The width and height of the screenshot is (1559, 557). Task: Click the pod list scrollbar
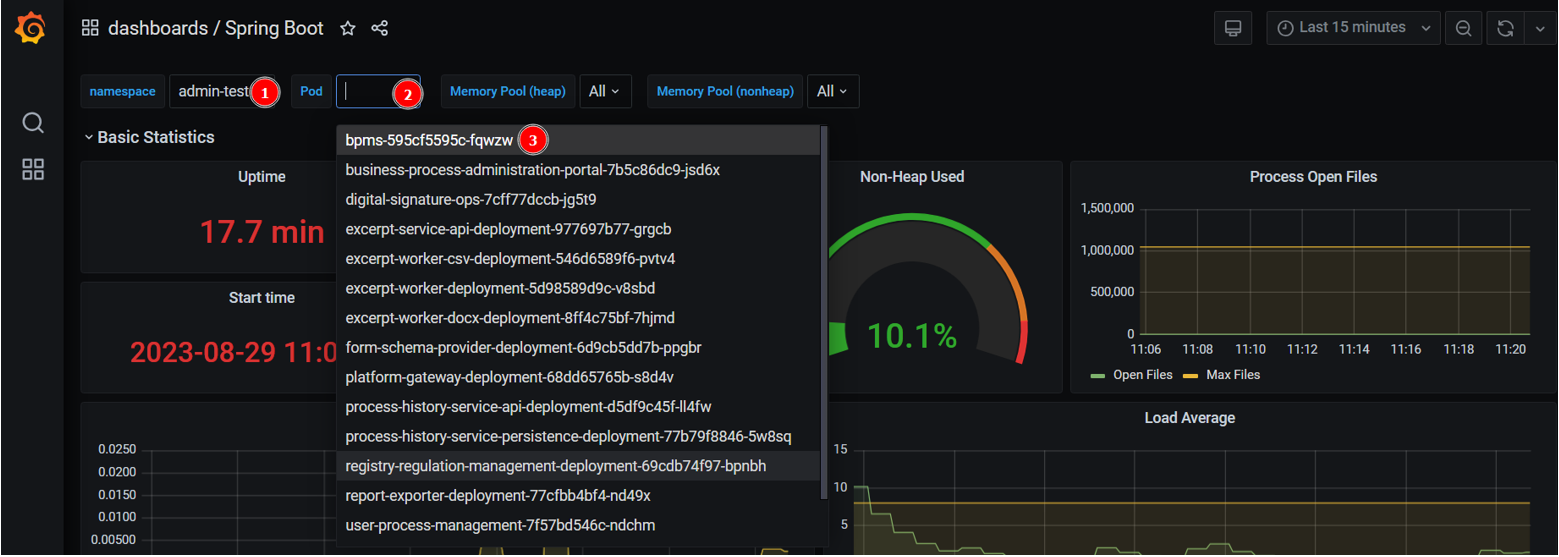[824, 311]
